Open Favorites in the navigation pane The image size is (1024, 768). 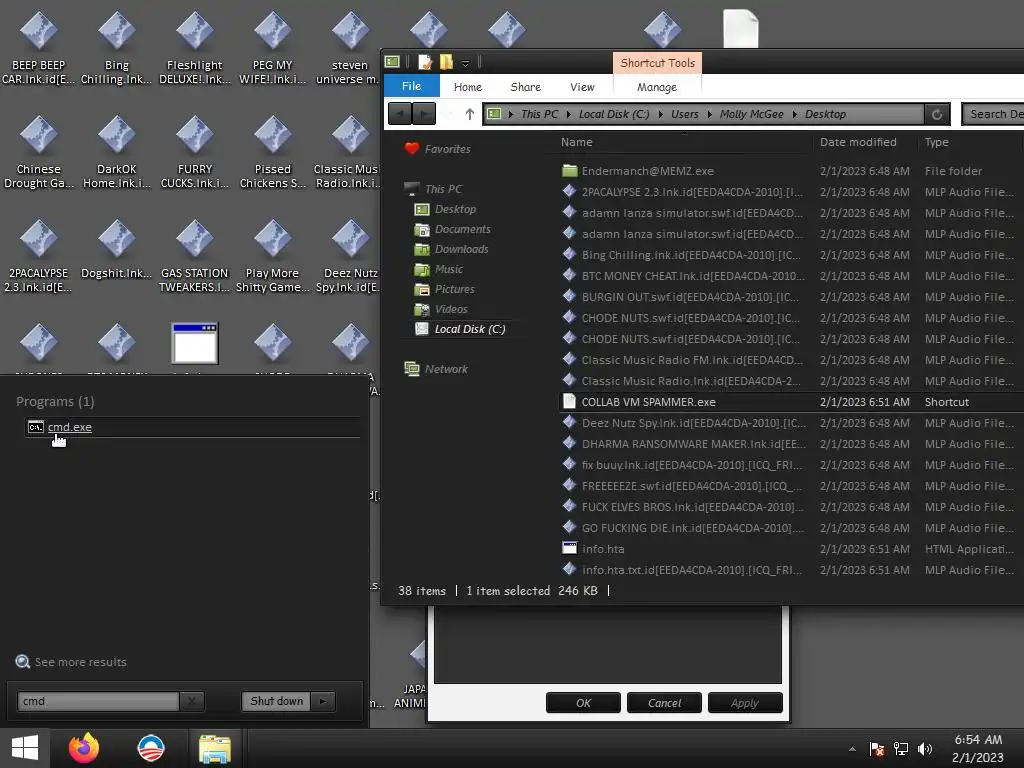(x=447, y=149)
